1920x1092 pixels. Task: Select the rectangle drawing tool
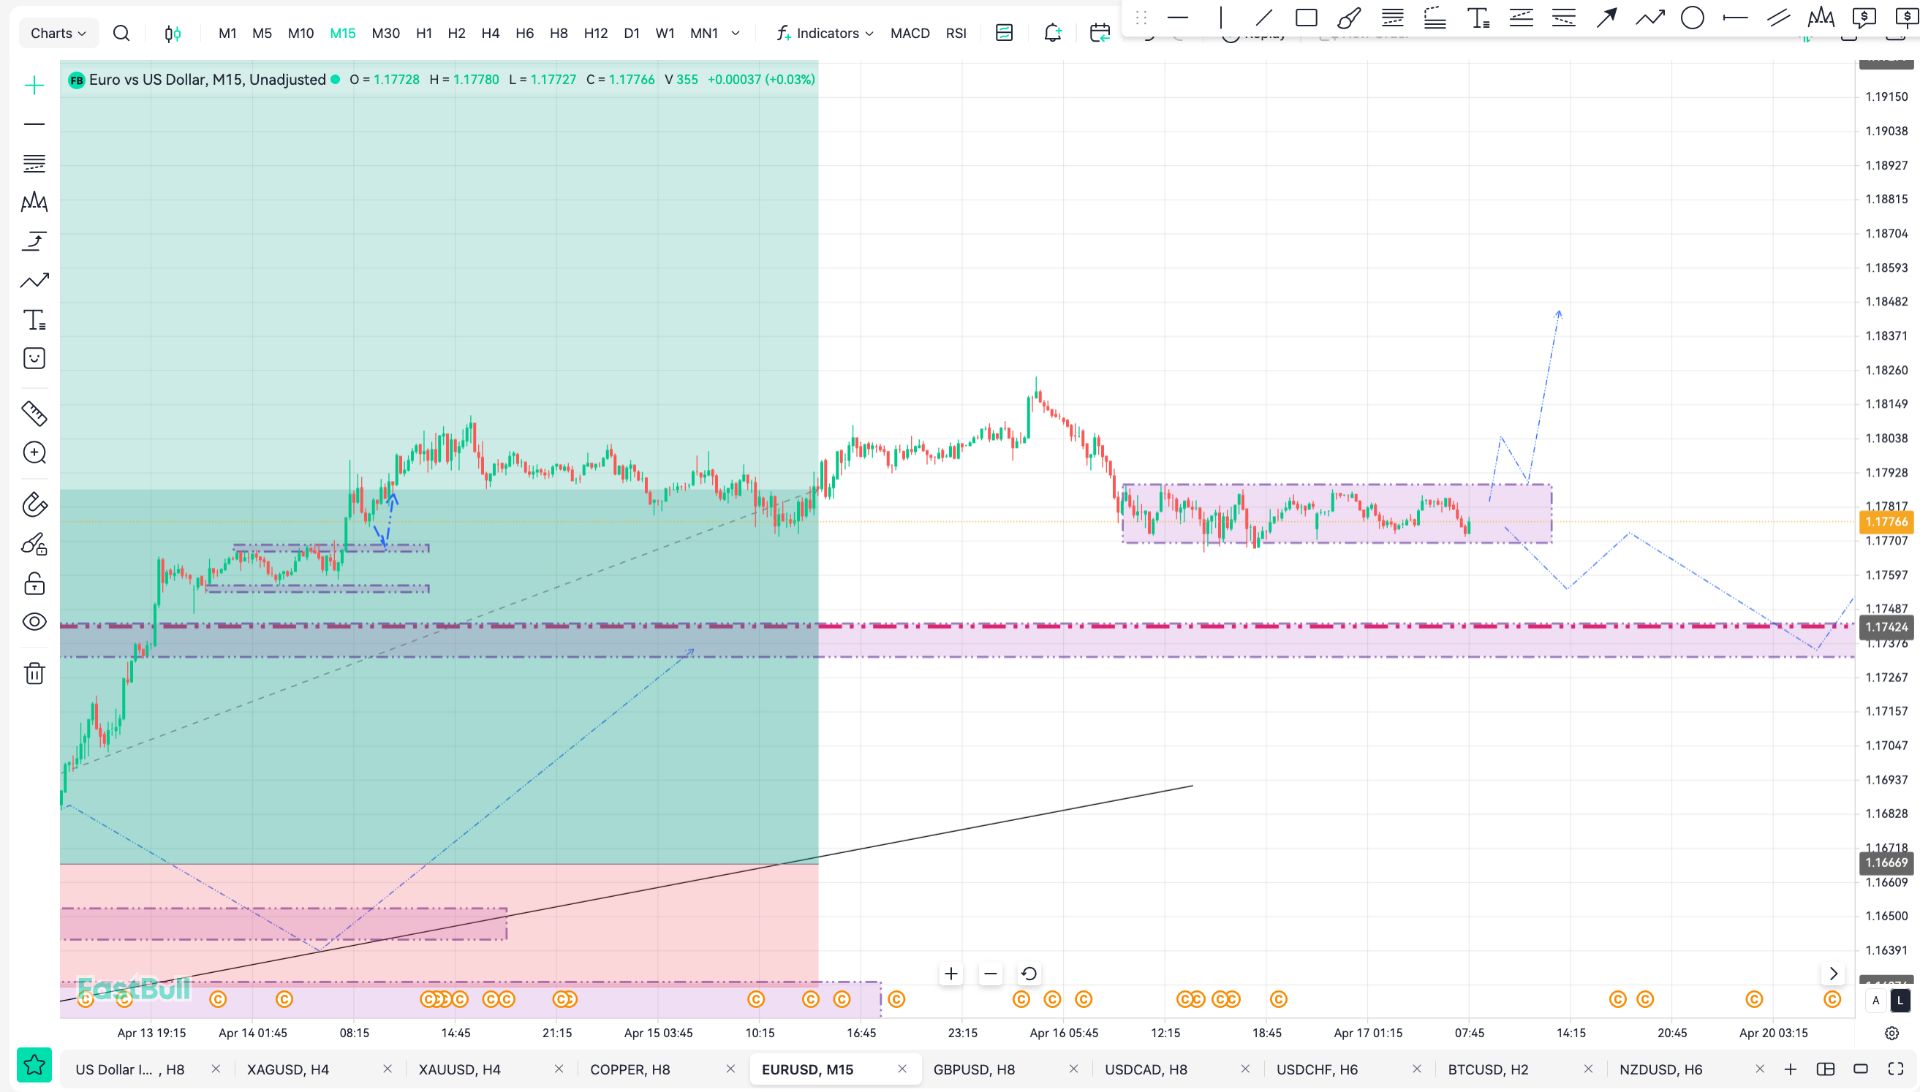point(1306,18)
